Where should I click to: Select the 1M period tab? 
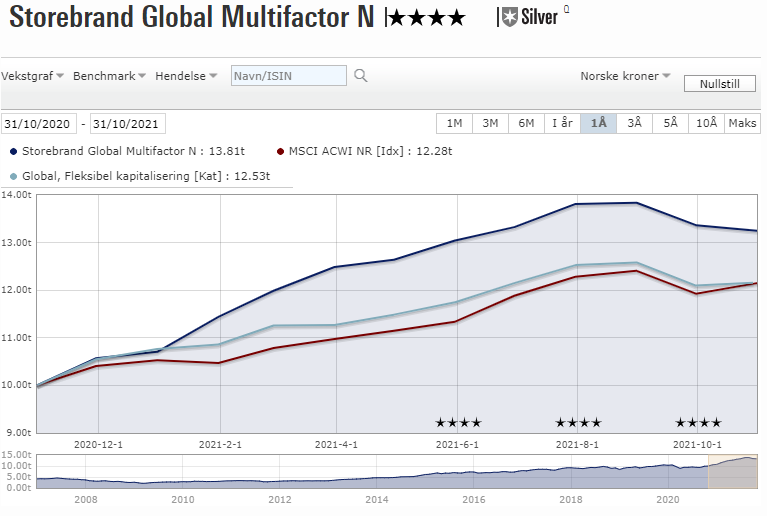coord(454,123)
